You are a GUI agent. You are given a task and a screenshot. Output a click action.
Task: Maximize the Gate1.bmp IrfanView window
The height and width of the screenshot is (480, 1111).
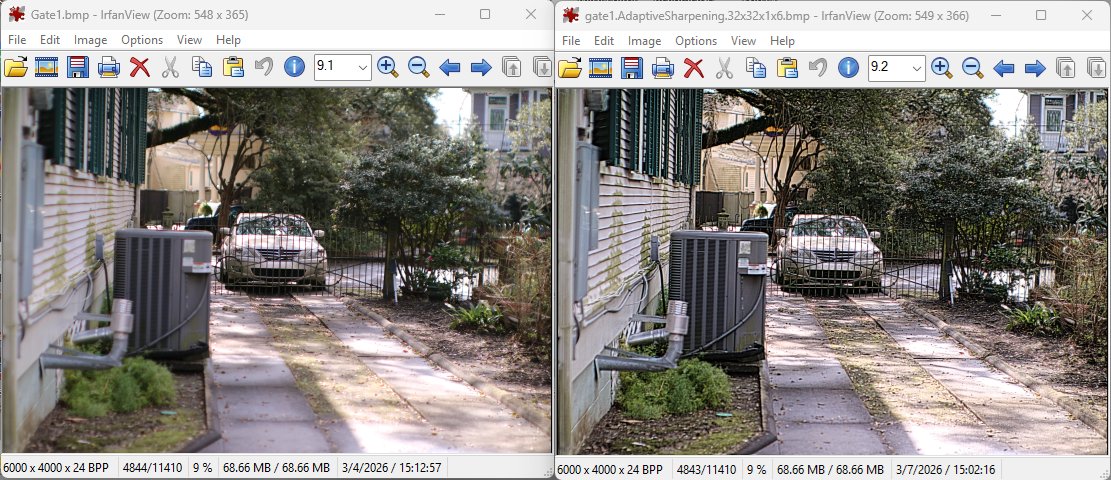tap(485, 14)
